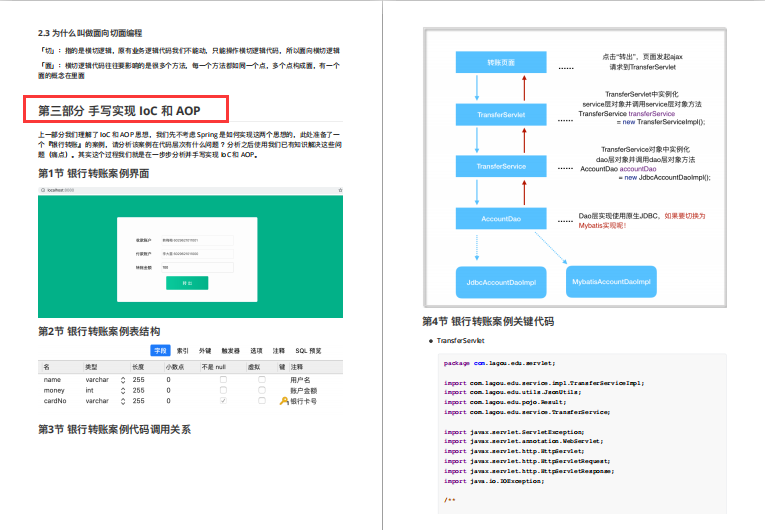Click the 小数点 column header
This screenshot has height=530, width=765.
175,367
